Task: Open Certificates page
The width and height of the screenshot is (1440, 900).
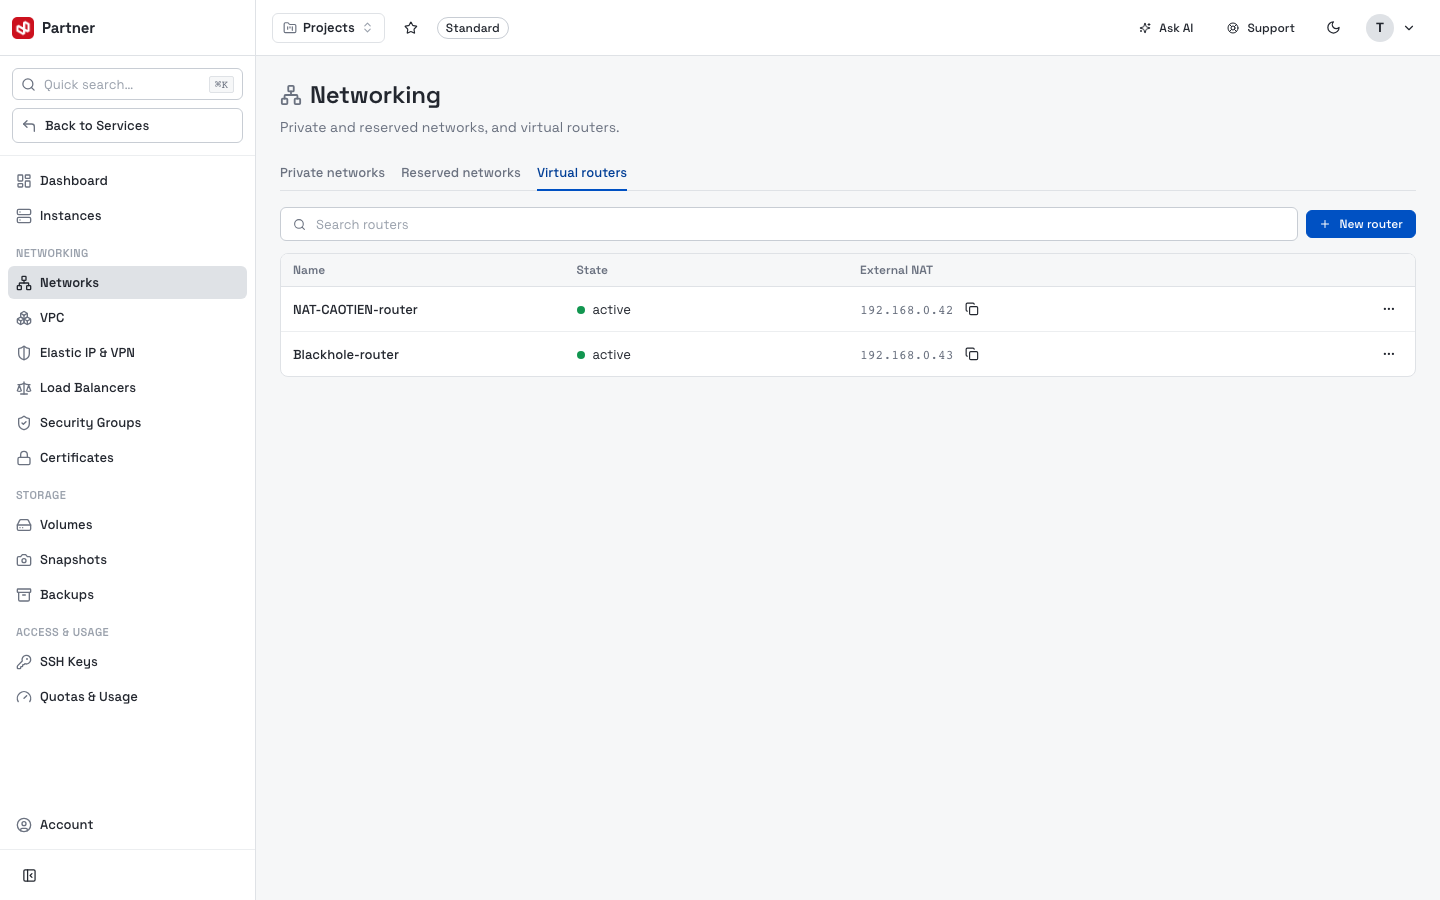Action: point(127,458)
